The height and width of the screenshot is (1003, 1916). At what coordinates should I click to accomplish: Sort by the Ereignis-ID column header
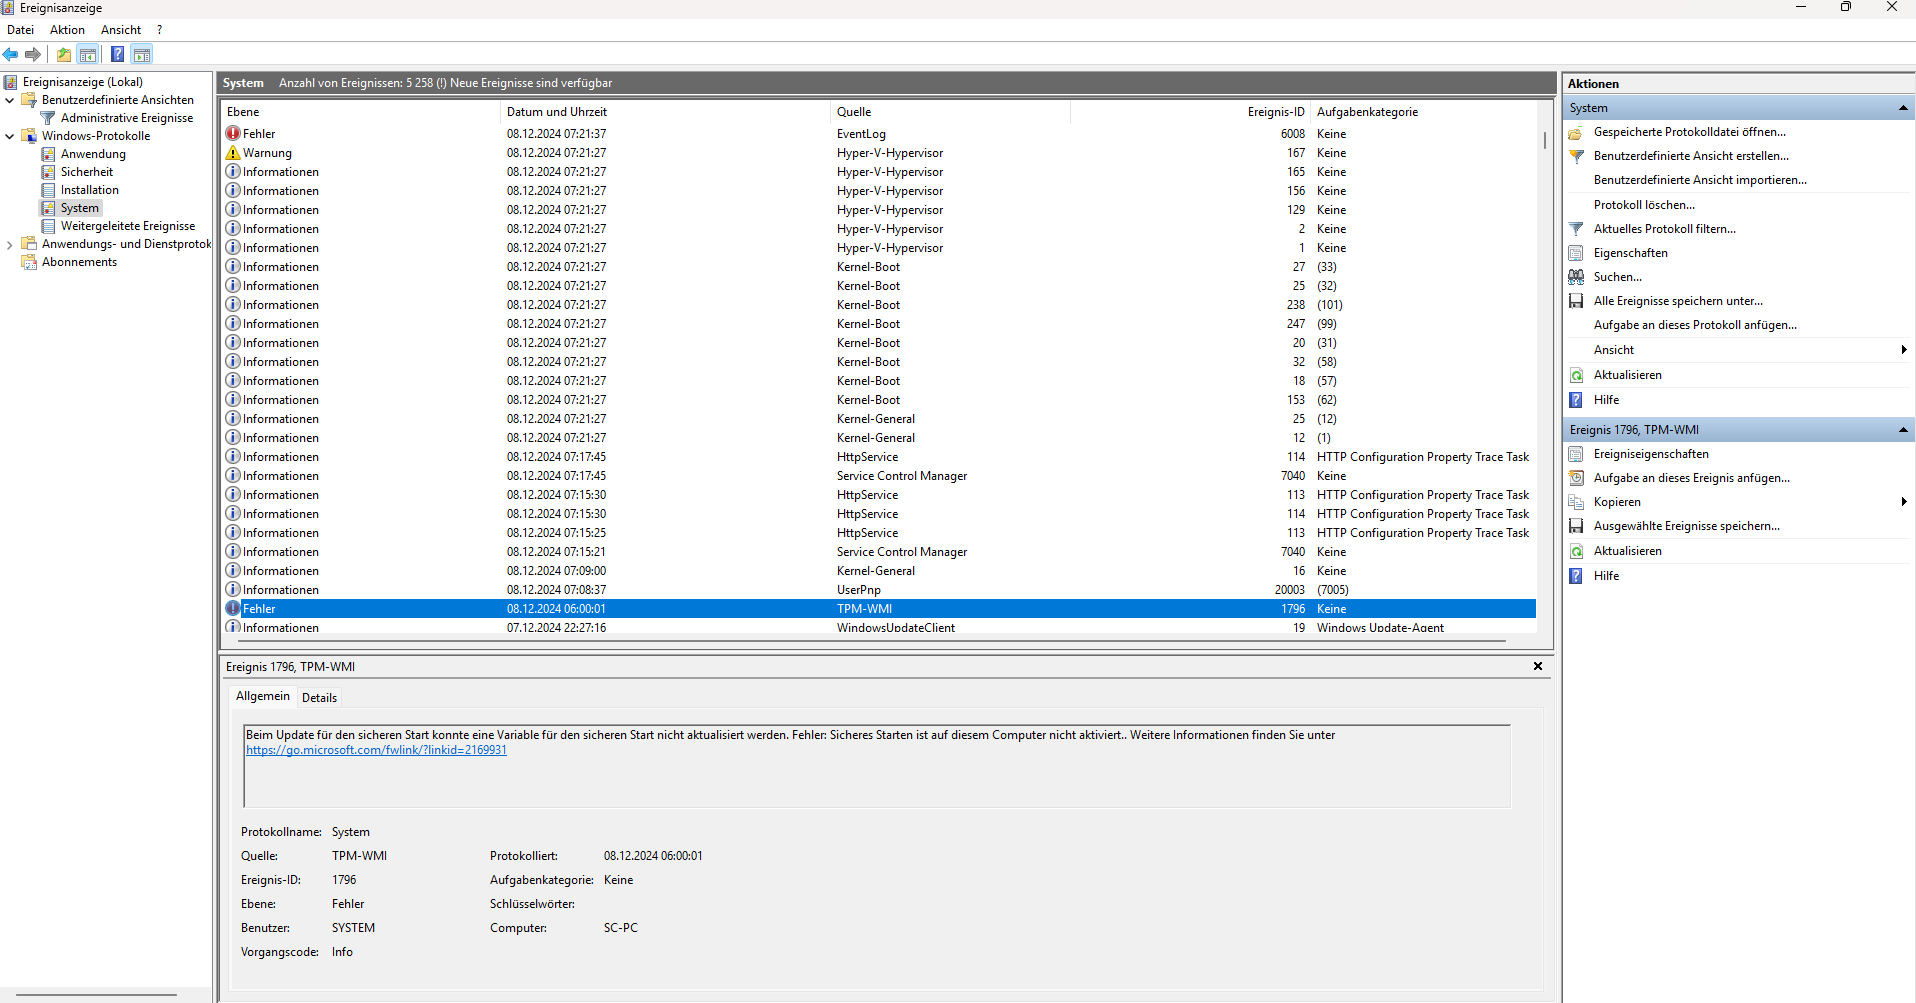(1190, 112)
